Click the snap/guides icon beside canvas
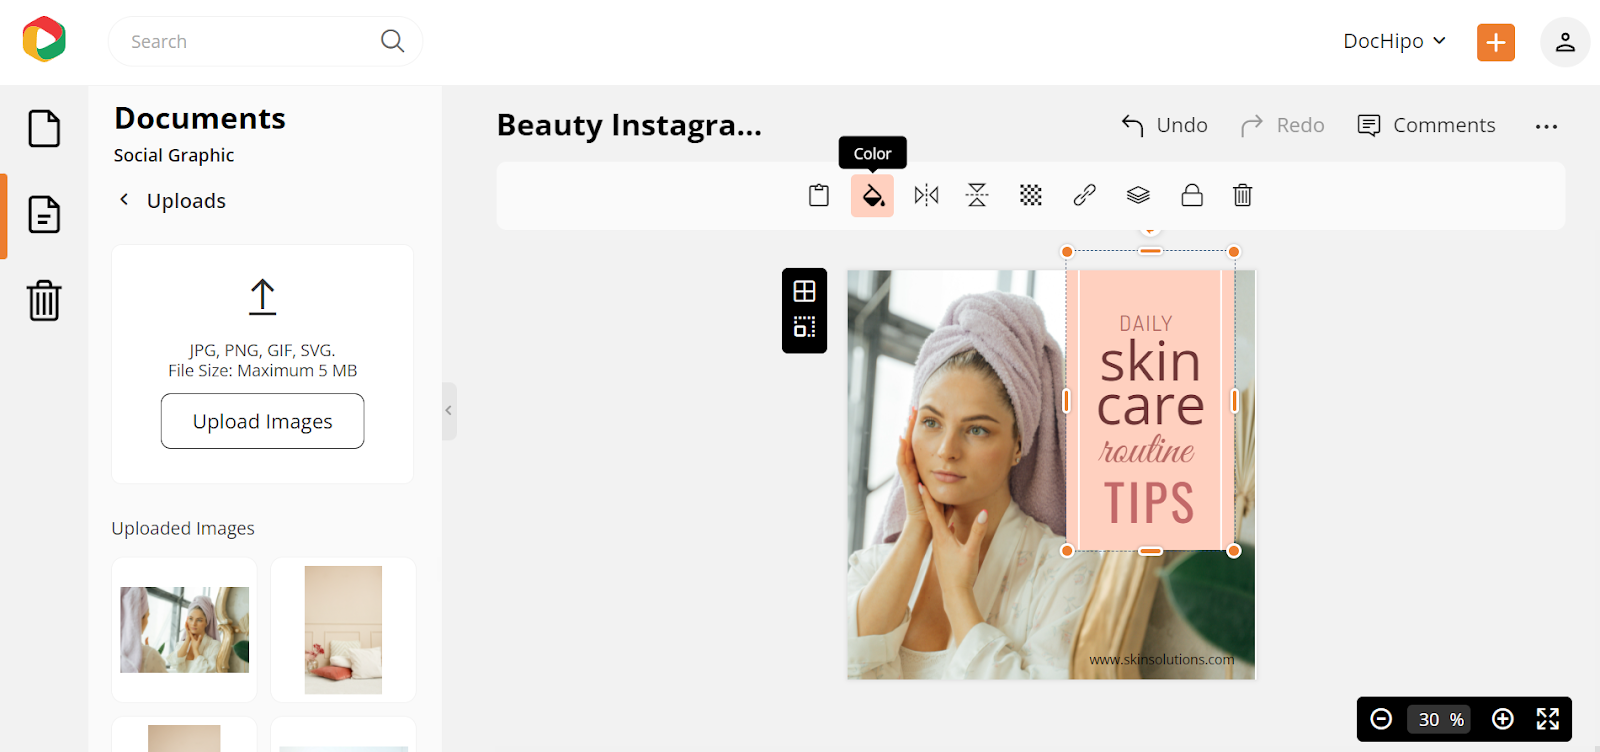 (x=804, y=327)
